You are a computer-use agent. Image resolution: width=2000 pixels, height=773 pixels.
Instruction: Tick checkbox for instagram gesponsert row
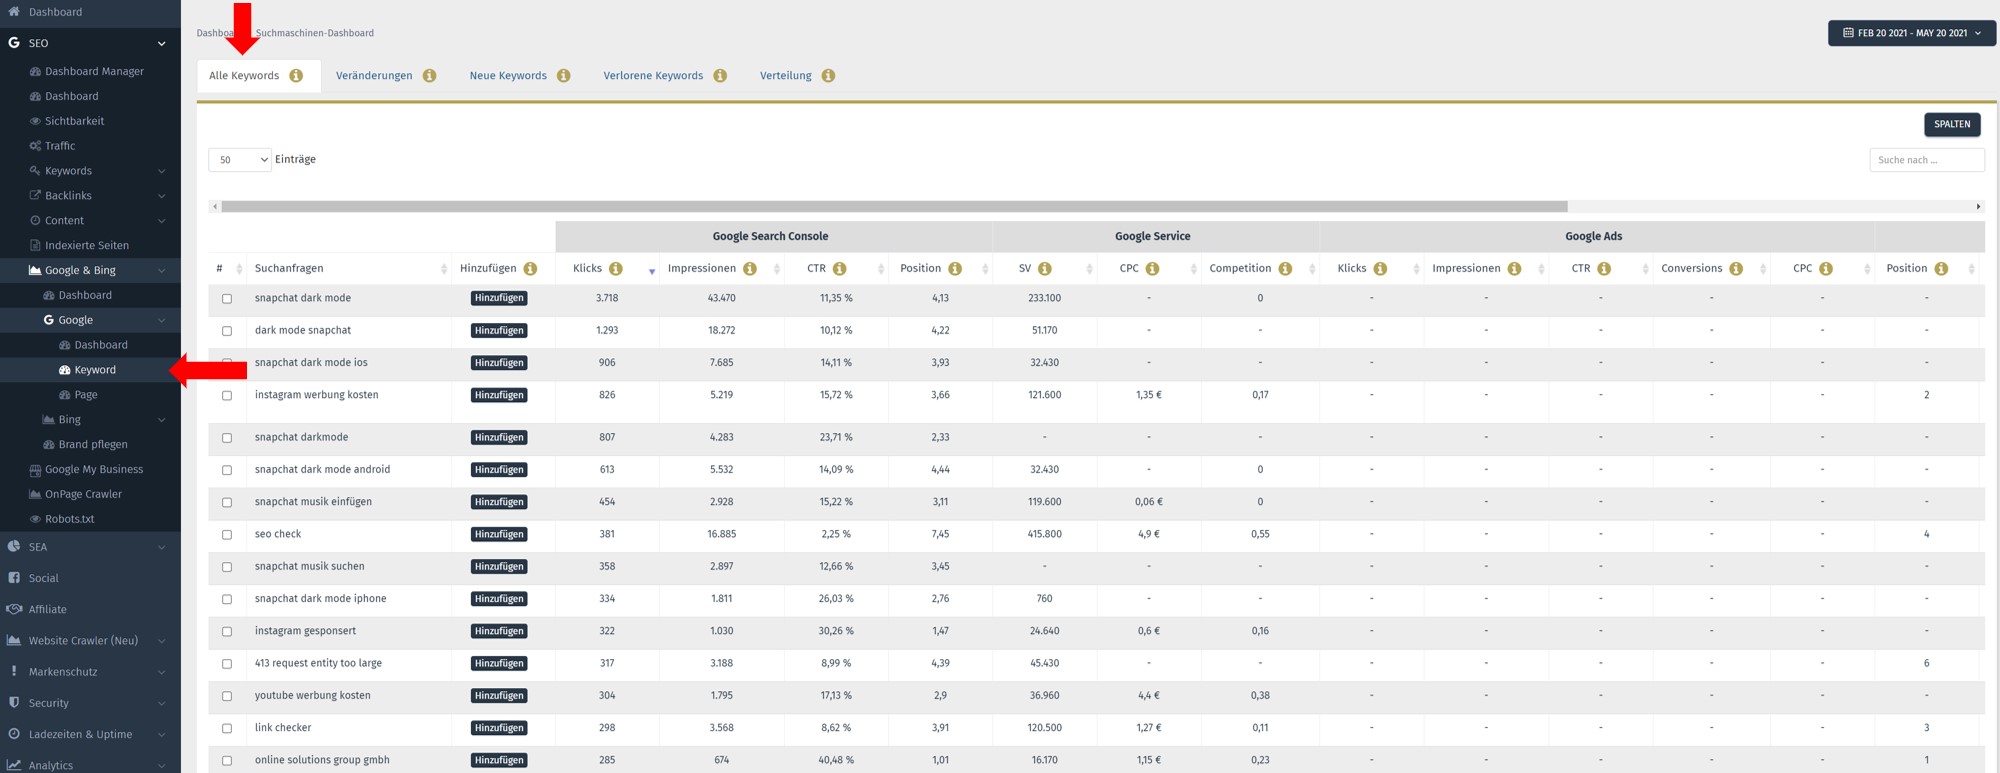(x=227, y=632)
